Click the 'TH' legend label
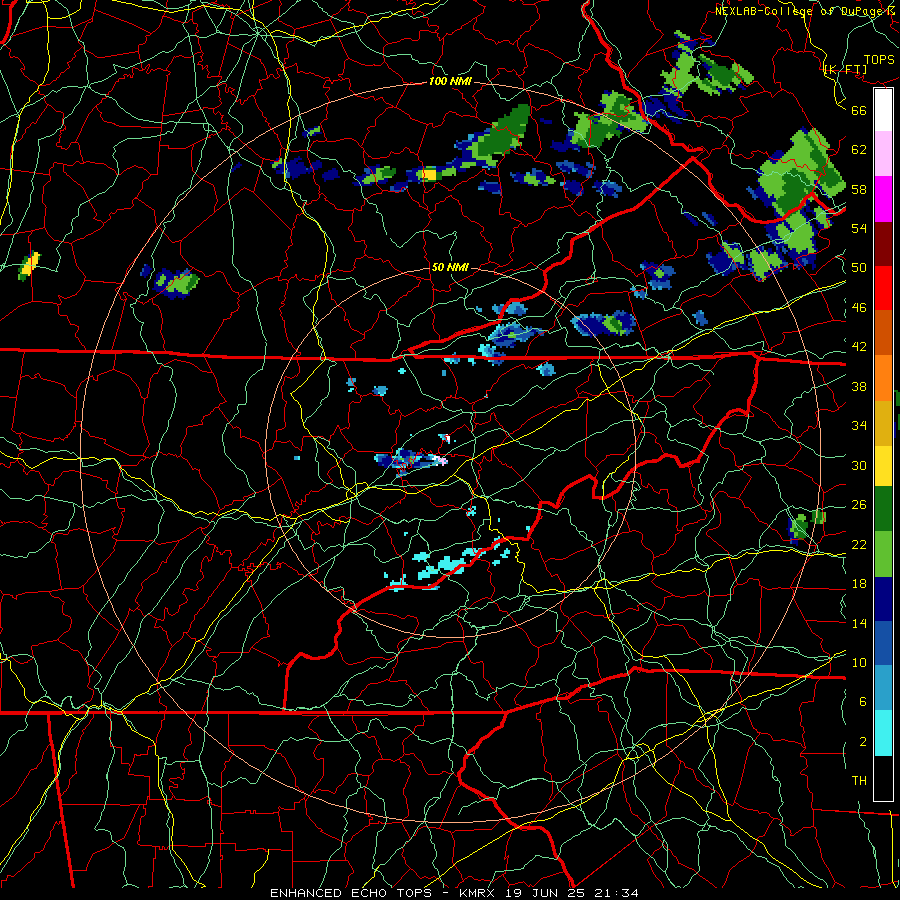 (x=859, y=781)
